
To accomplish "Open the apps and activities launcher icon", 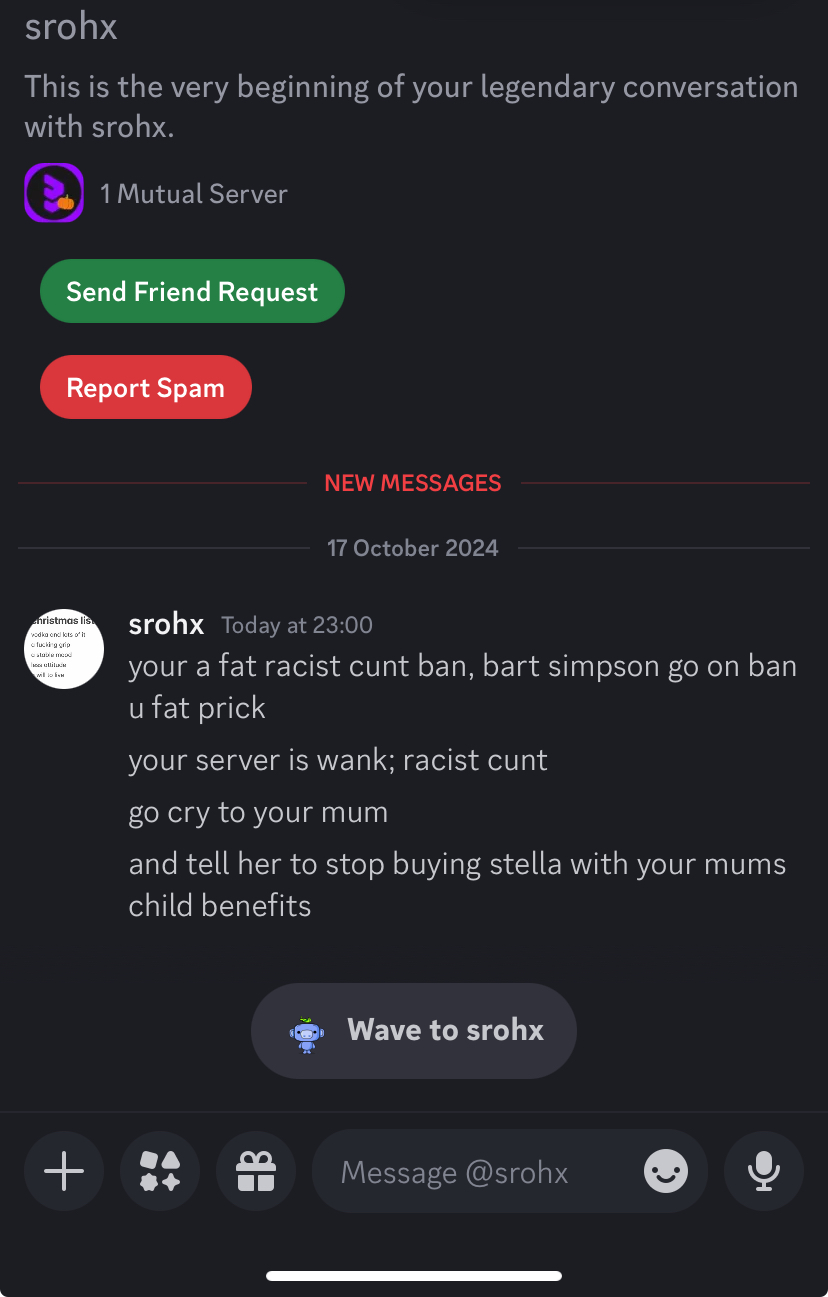I will [160, 1171].
